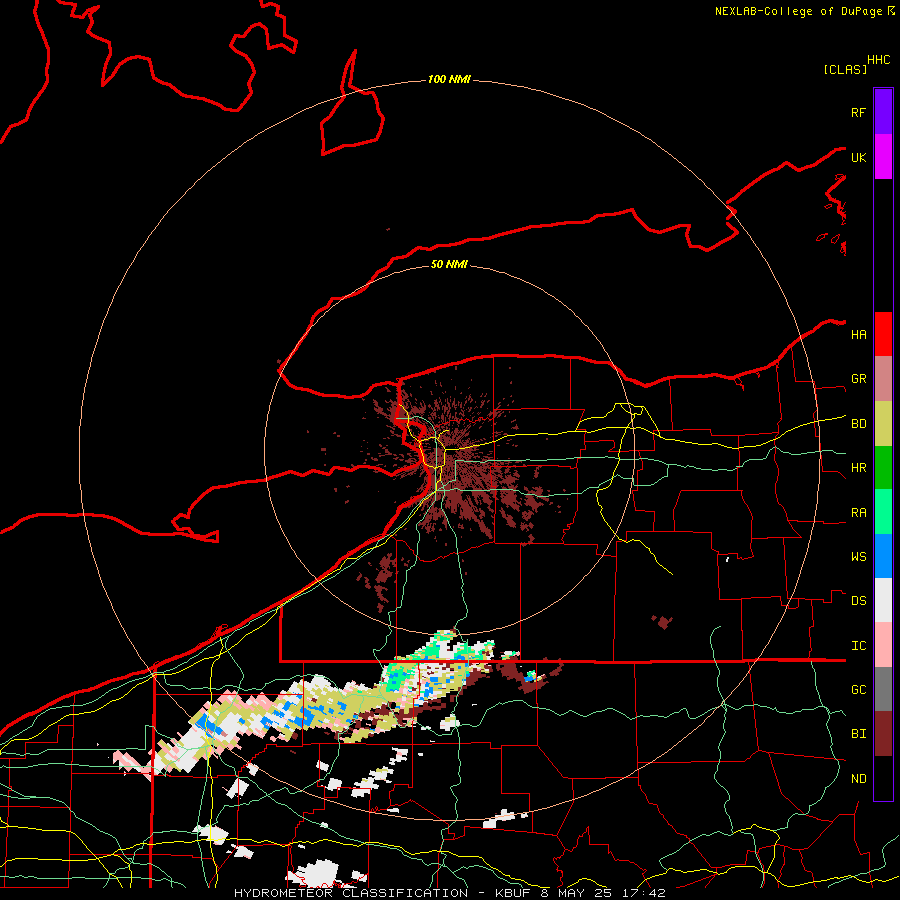Image resolution: width=900 pixels, height=900 pixels.
Task: Click the 'UK' legend label
Action: click(x=858, y=157)
